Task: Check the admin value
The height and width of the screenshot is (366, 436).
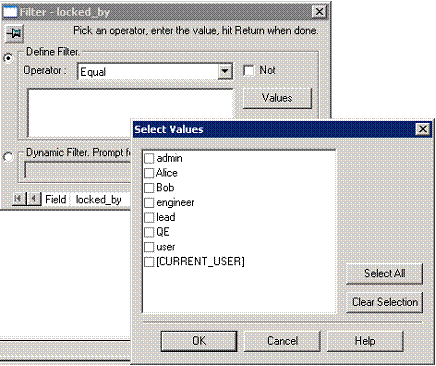Action: (x=149, y=158)
